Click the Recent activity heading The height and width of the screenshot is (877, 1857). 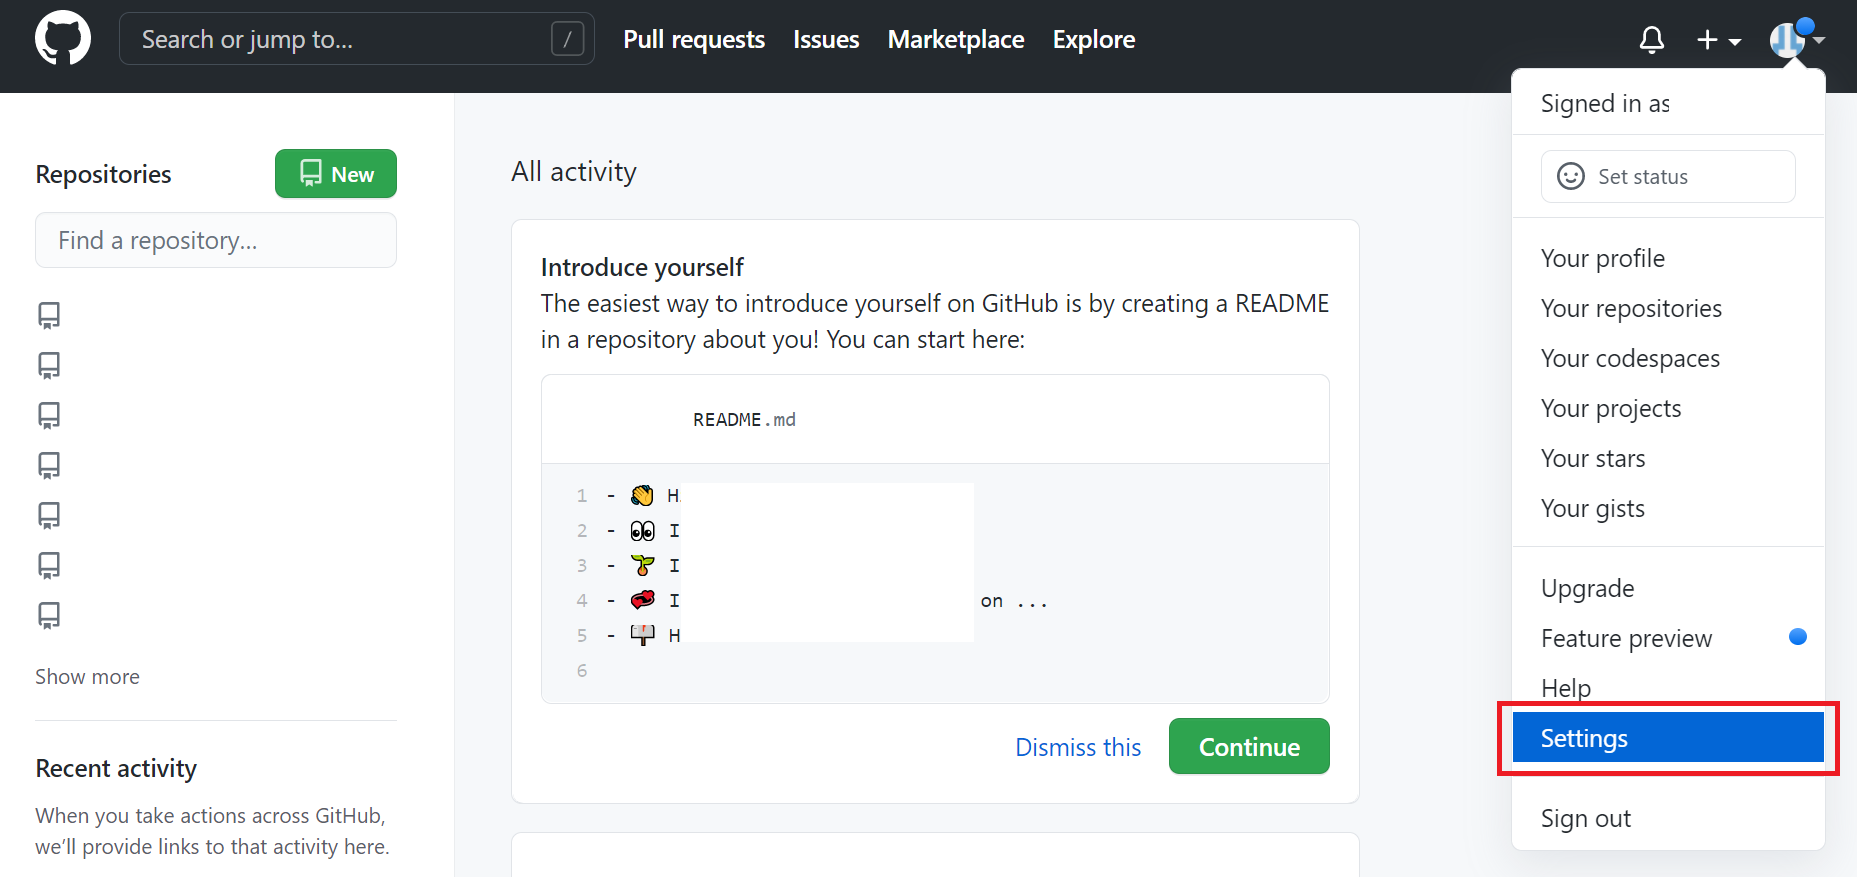pos(116,768)
